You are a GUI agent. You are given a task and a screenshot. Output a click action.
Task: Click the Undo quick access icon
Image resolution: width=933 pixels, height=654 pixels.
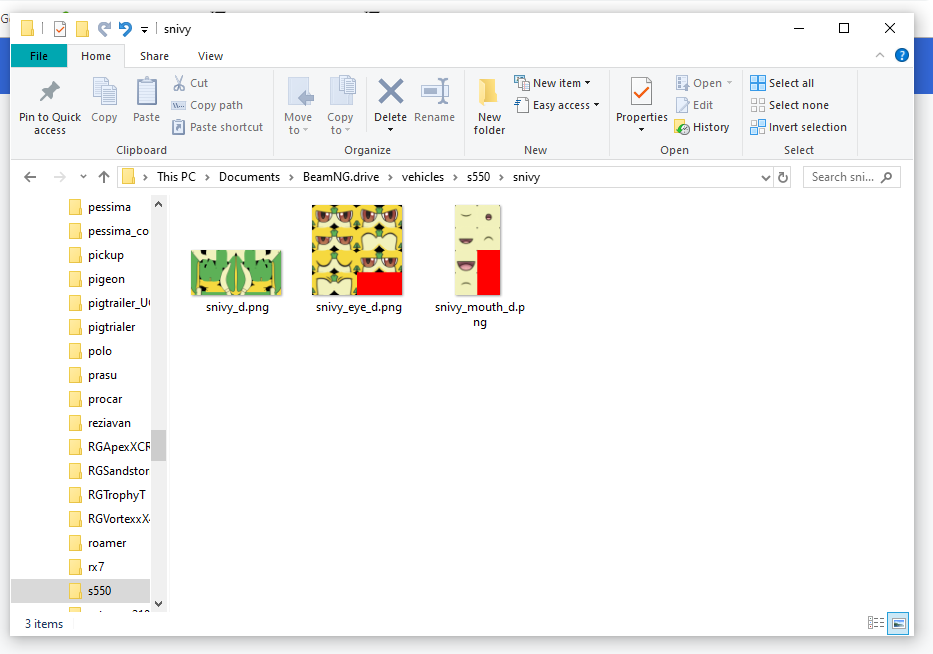click(125, 28)
